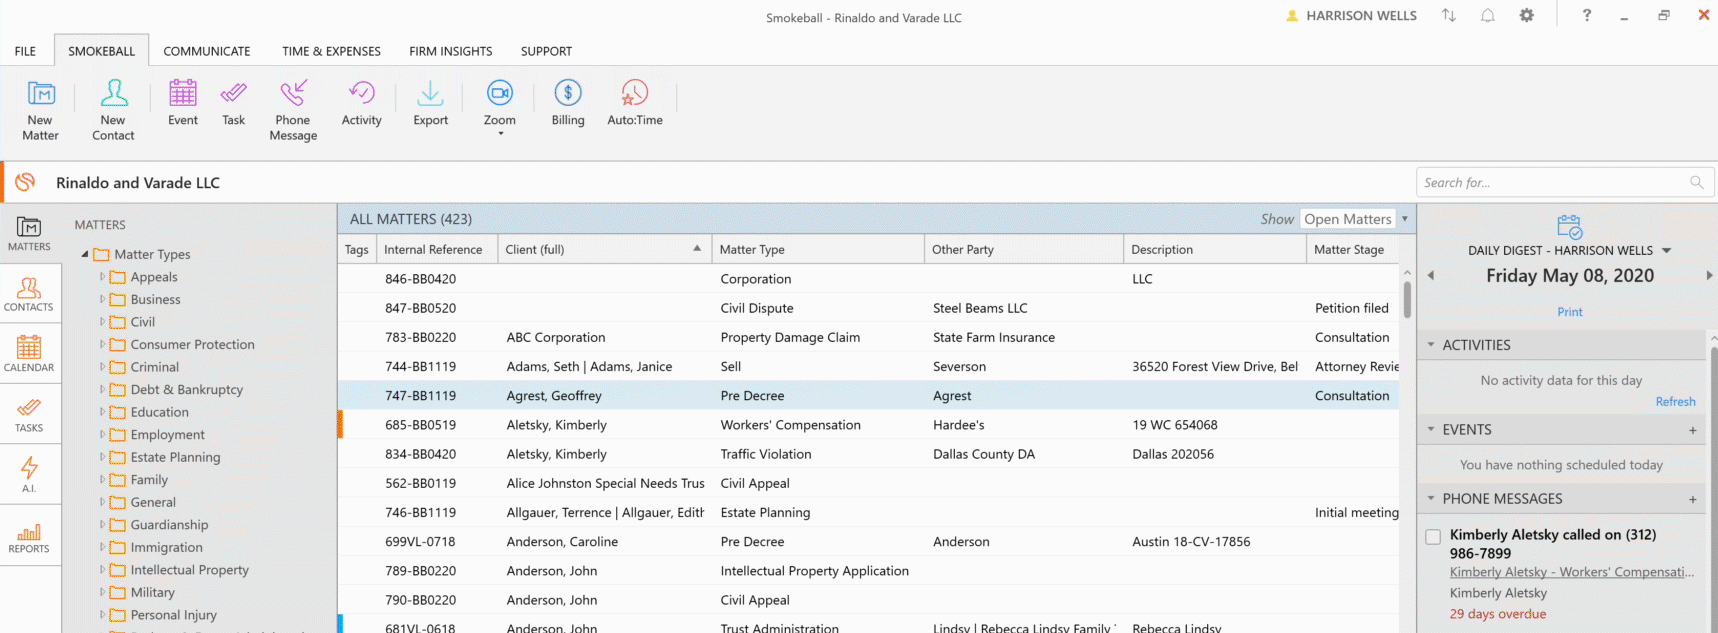1718x633 pixels.
Task: Expand the Appeals folder
Action: tap(102, 277)
